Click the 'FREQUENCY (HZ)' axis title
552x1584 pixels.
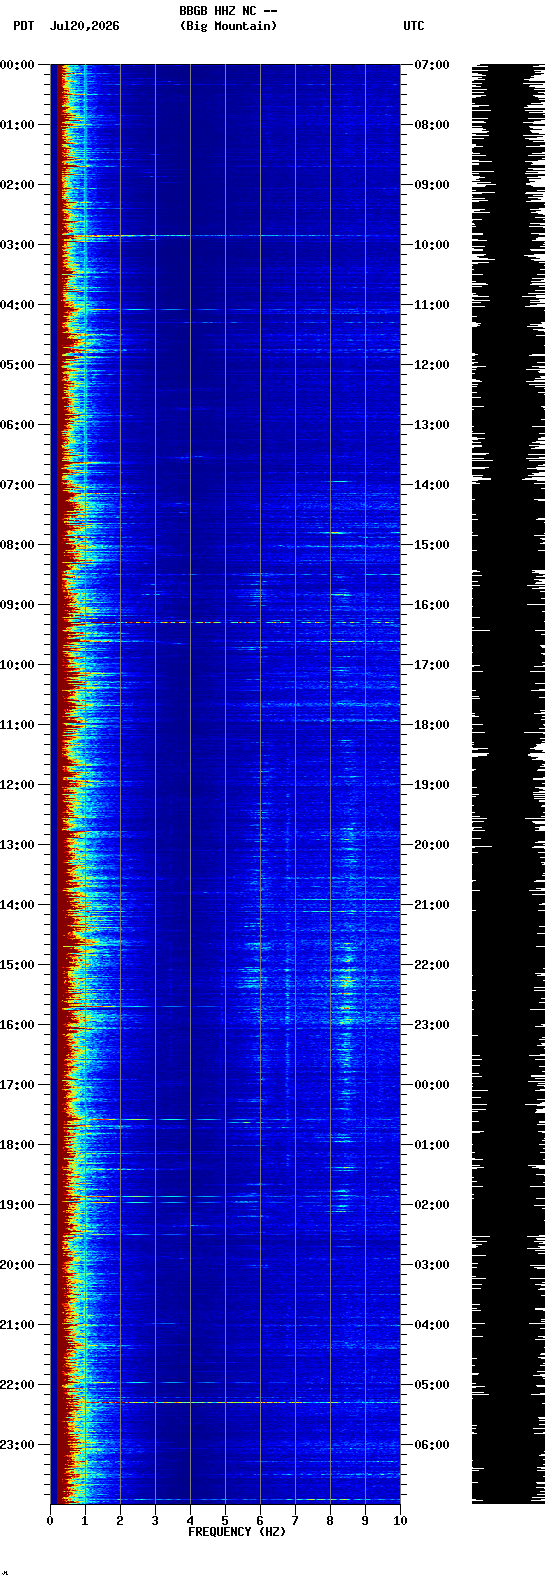(237, 1532)
